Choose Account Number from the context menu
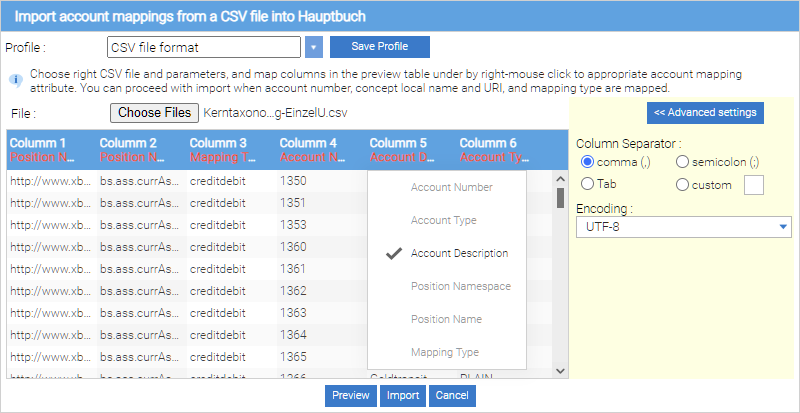800x413 pixels. (x=451, y=187)
